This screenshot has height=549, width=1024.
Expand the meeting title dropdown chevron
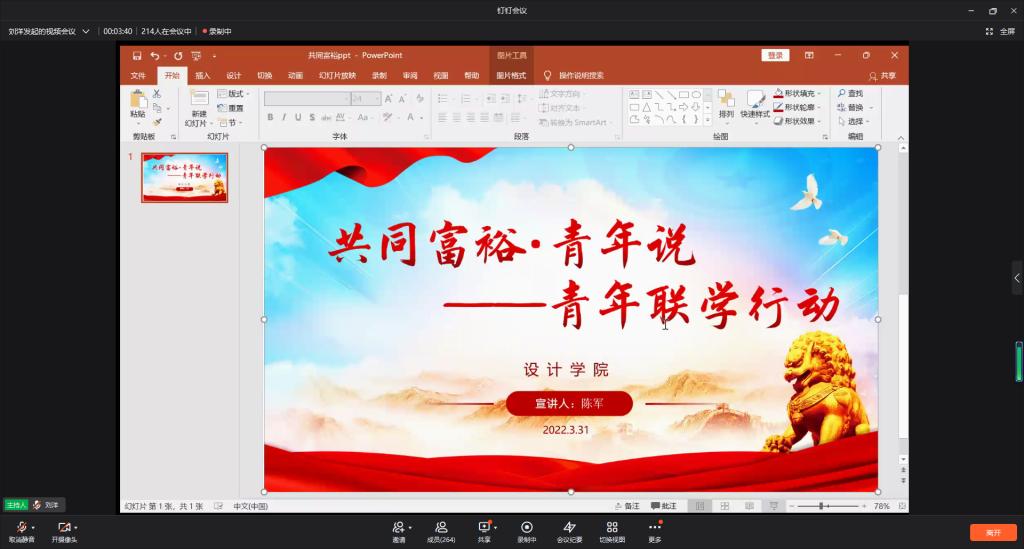coord(86,31)
